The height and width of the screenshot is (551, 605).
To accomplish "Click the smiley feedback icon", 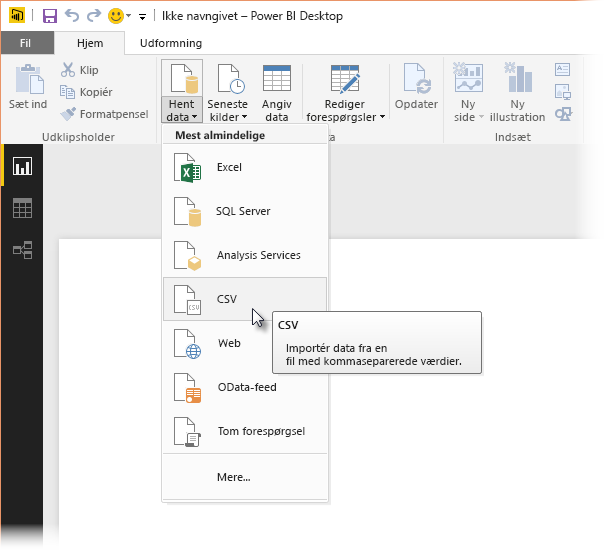I will tap(115, 16).
